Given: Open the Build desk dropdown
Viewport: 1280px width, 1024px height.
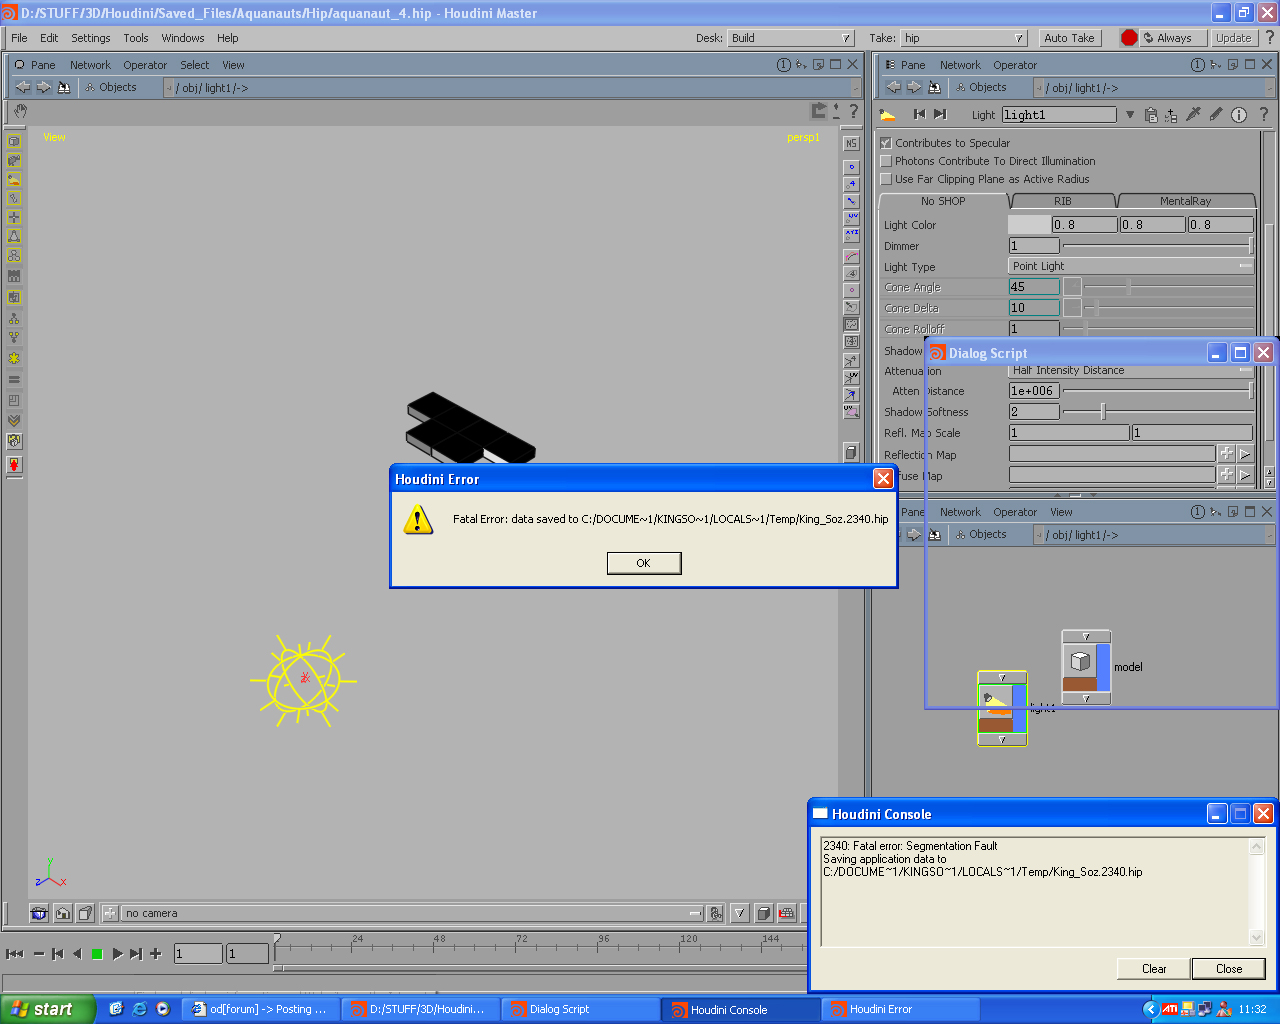Looking at the screenshot, I should pos(791,38).
